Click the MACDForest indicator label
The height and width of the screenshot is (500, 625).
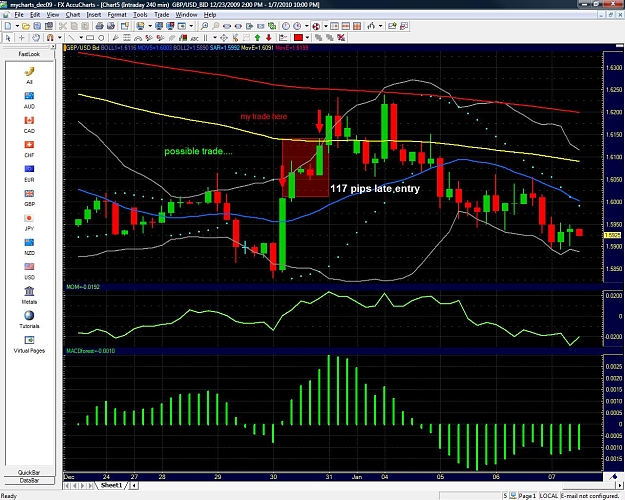click(90, 351)
